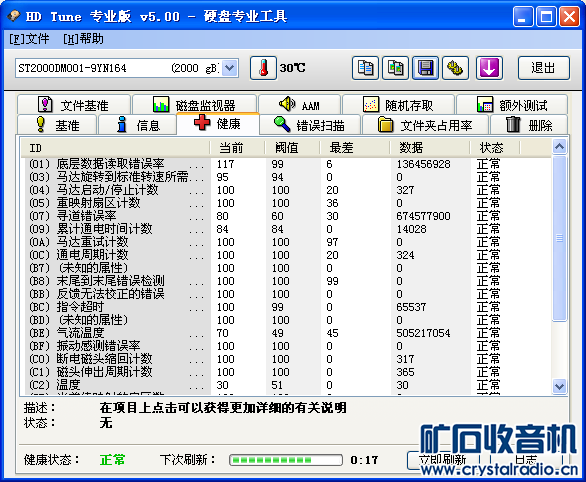The height and width of the screenshot is (482, 586).
Task: Click the 最差 column header
Action: [355, 148]
